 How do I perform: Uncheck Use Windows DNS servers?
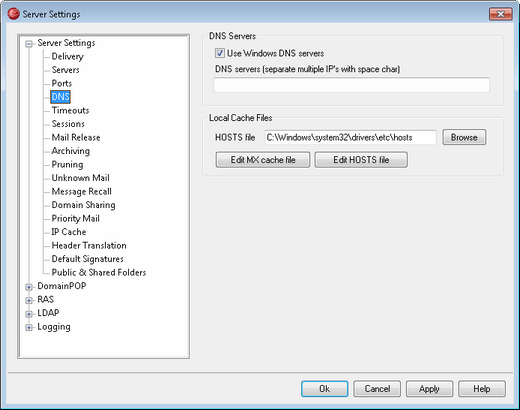point(220,53)
